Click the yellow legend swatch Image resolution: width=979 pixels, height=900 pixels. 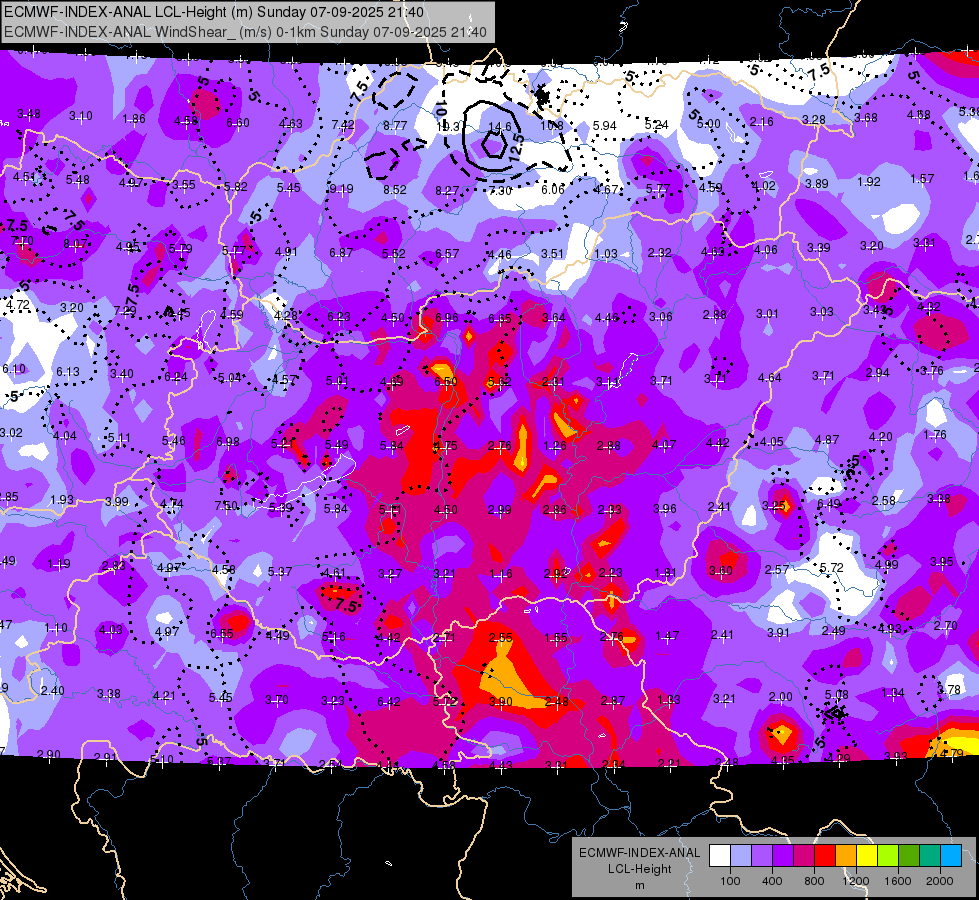[x=867, y=856]
